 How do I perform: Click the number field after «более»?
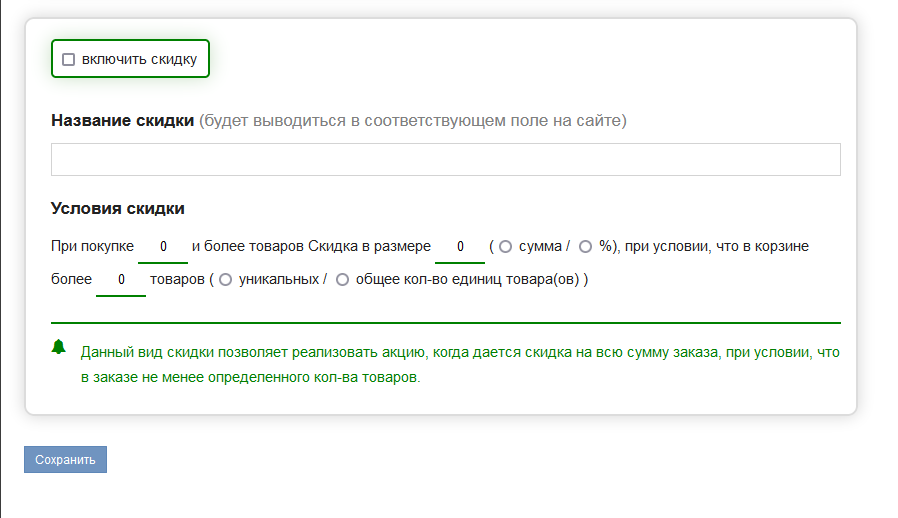pos(121,280)
